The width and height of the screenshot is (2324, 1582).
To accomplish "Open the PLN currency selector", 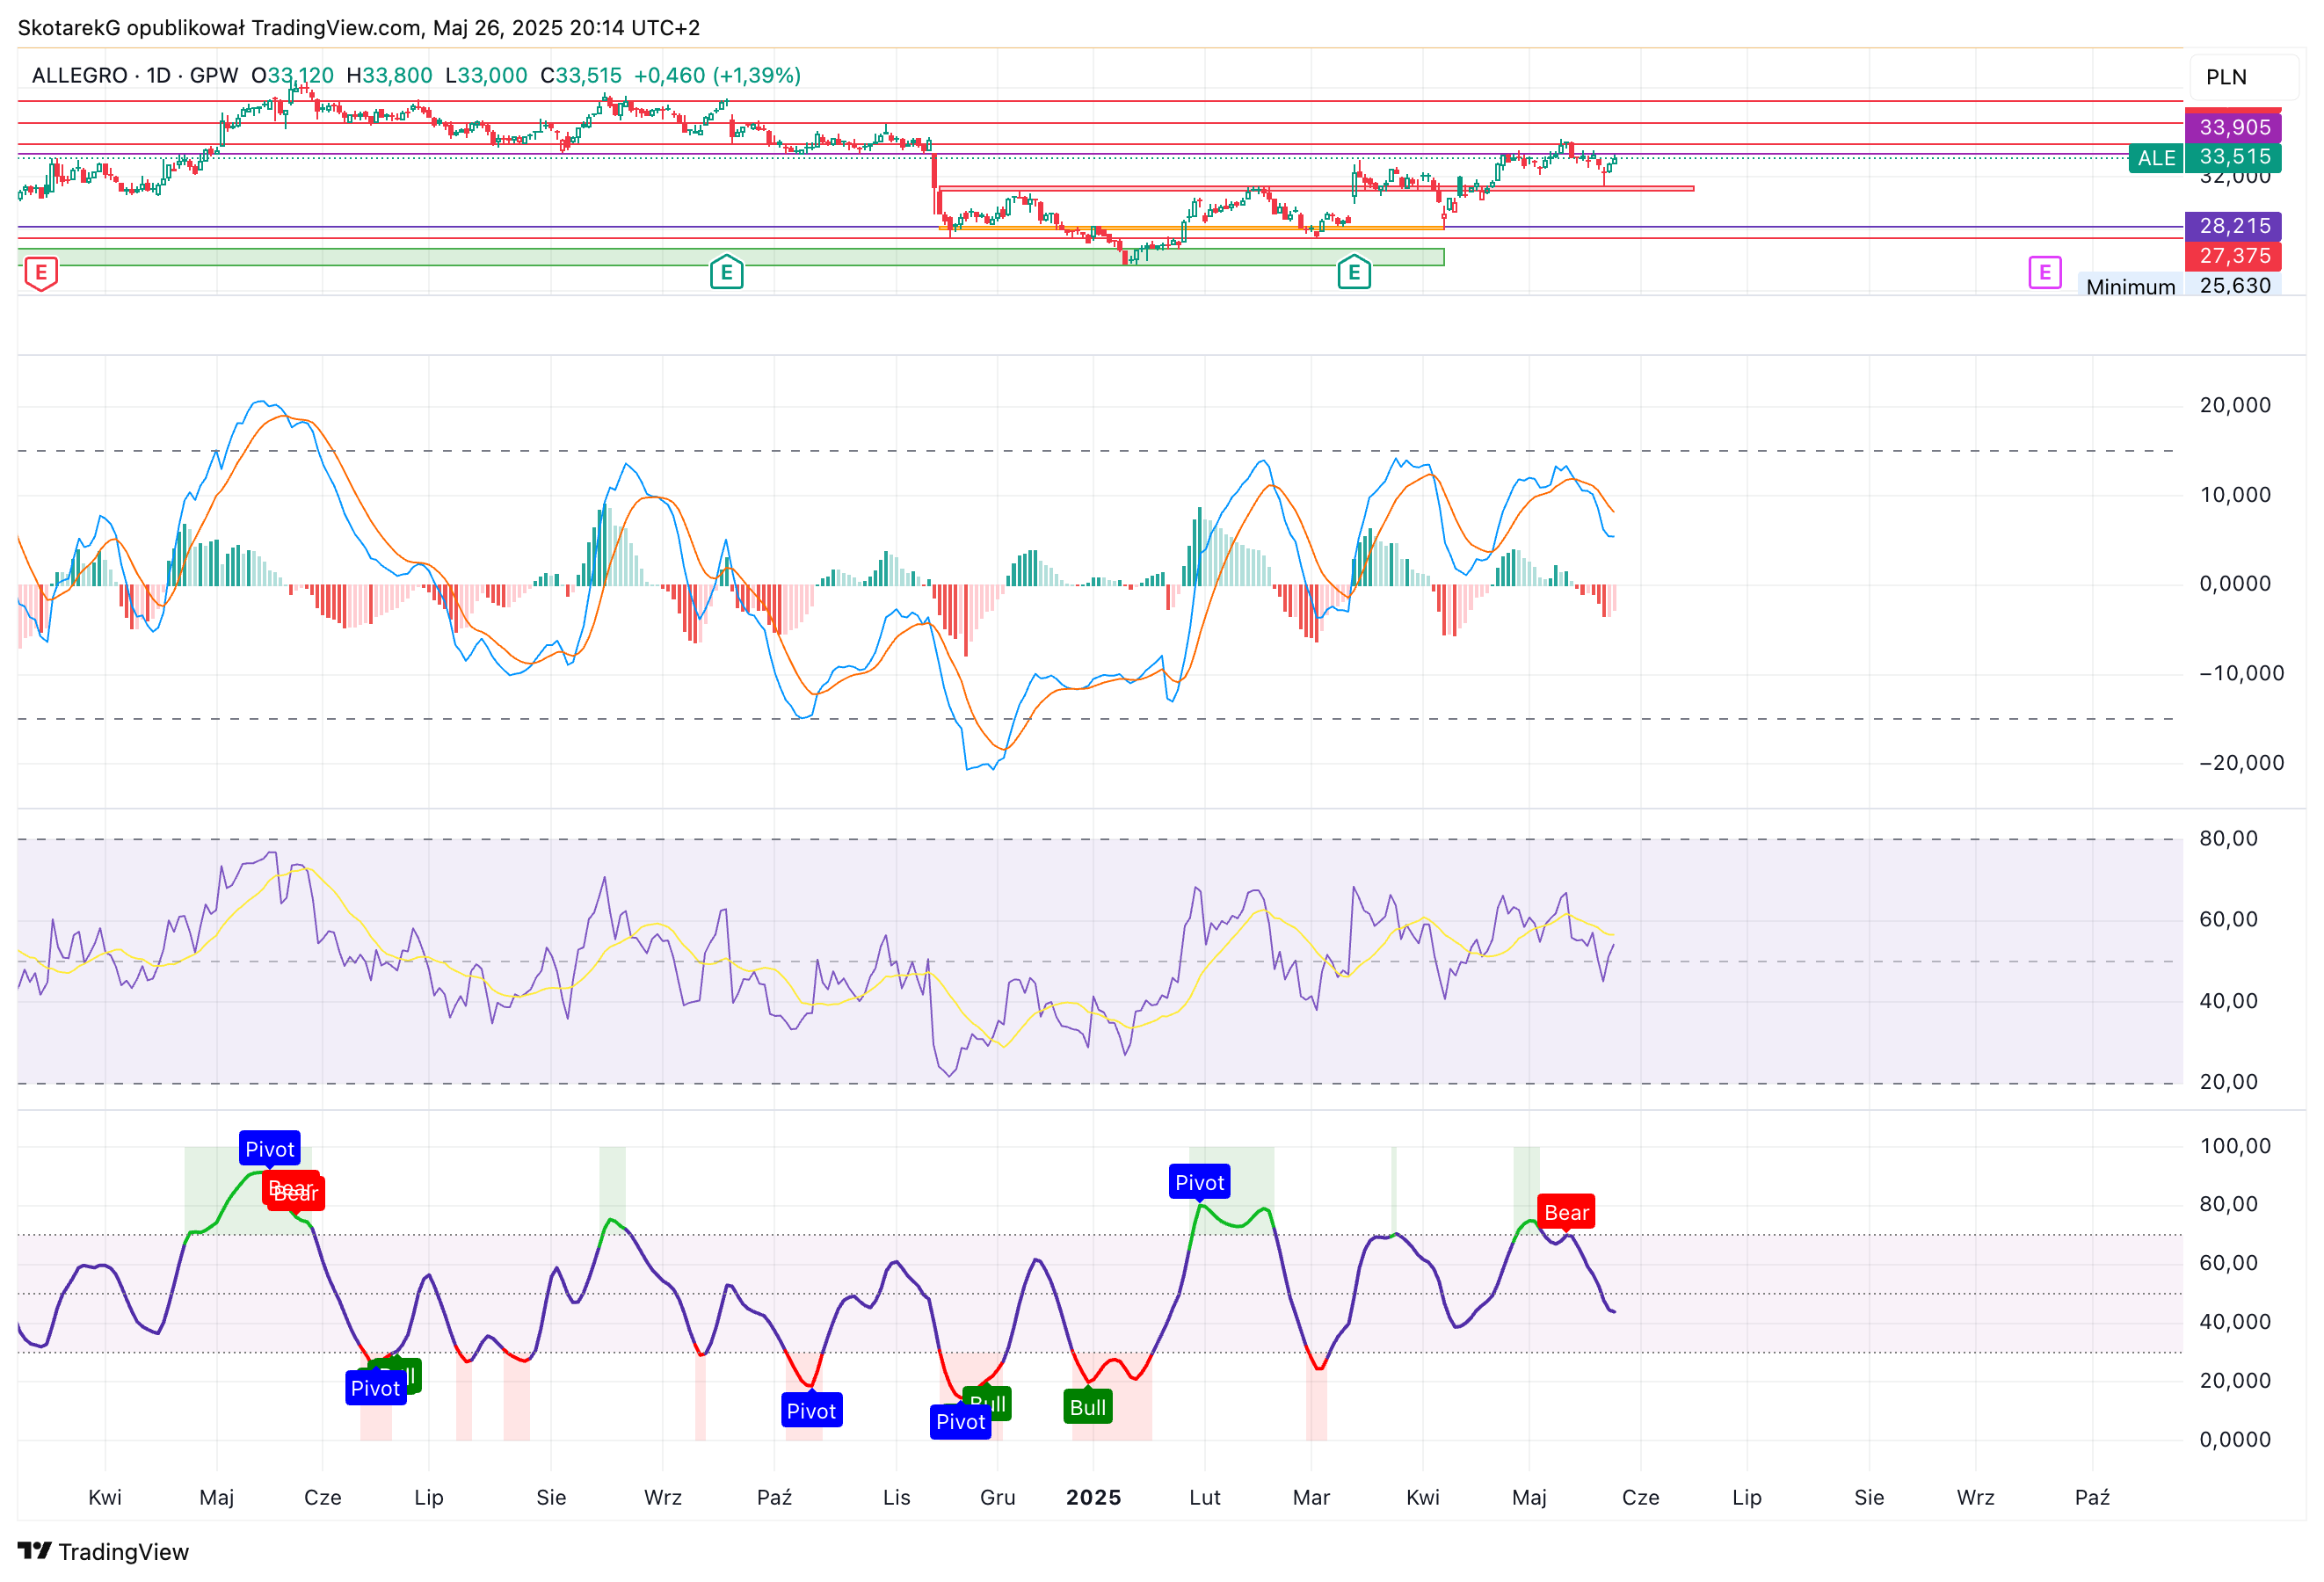I will pos(2244,77).
